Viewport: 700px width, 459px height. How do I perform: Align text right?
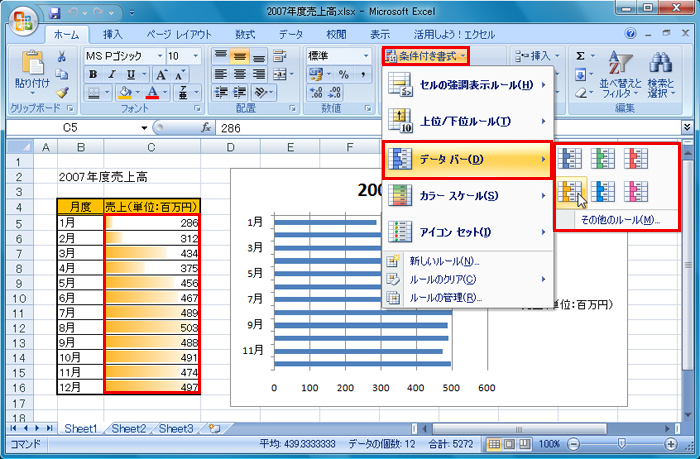[258, 75]
